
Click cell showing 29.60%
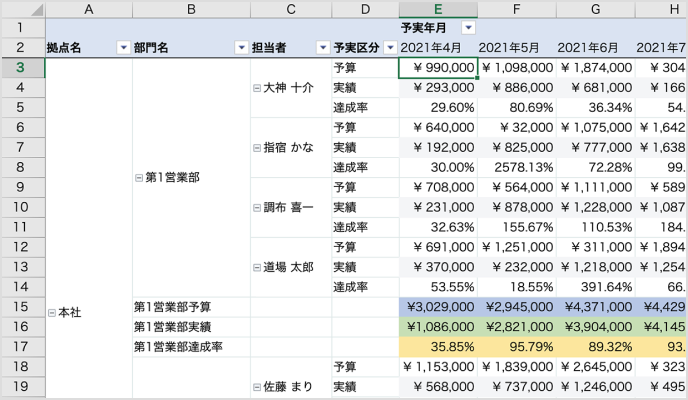438,107
